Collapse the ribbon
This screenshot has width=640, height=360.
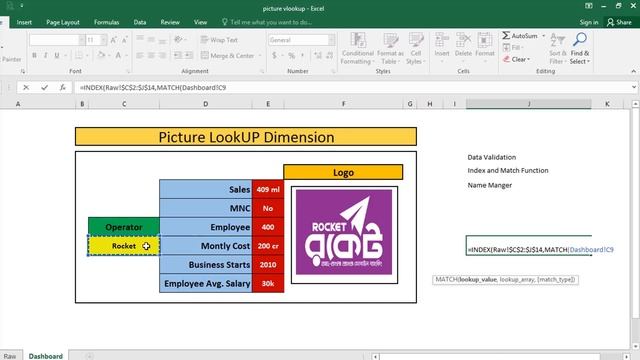(x=633, y=71)
